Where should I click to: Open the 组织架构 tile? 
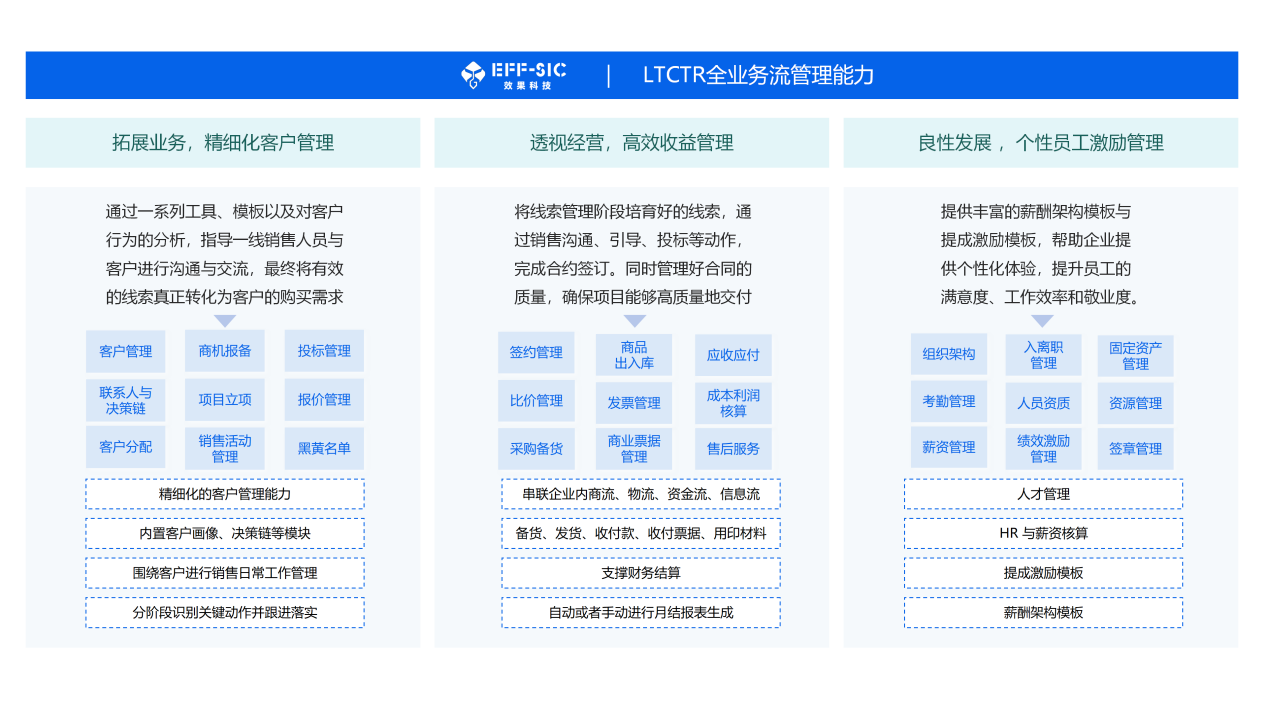pos(948,354)
